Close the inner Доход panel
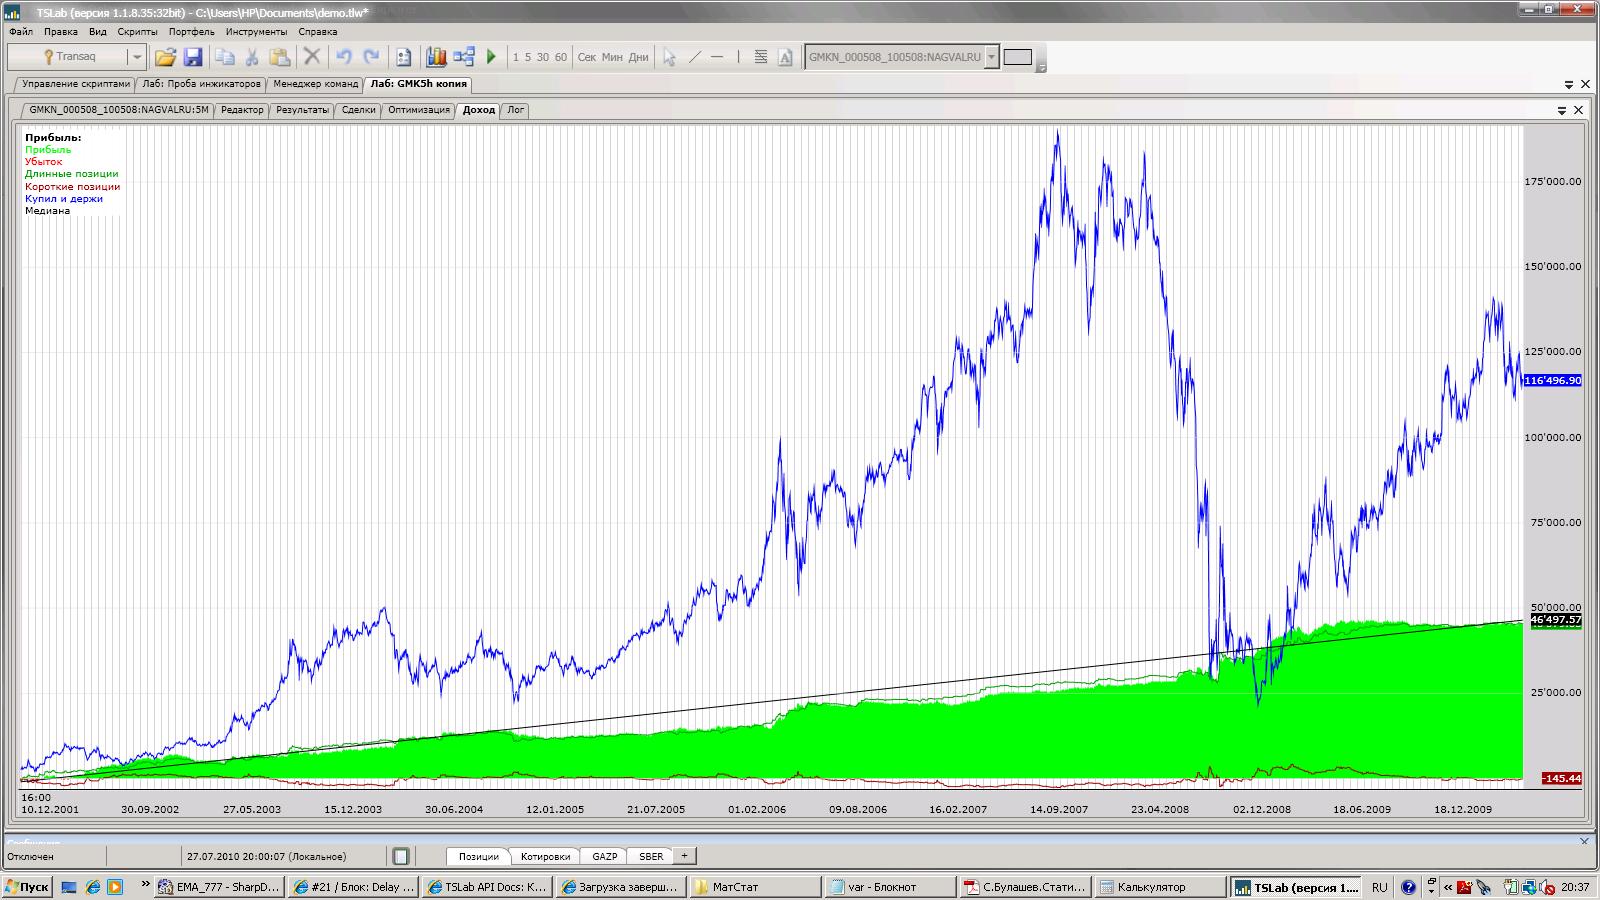 [1579, 110]
